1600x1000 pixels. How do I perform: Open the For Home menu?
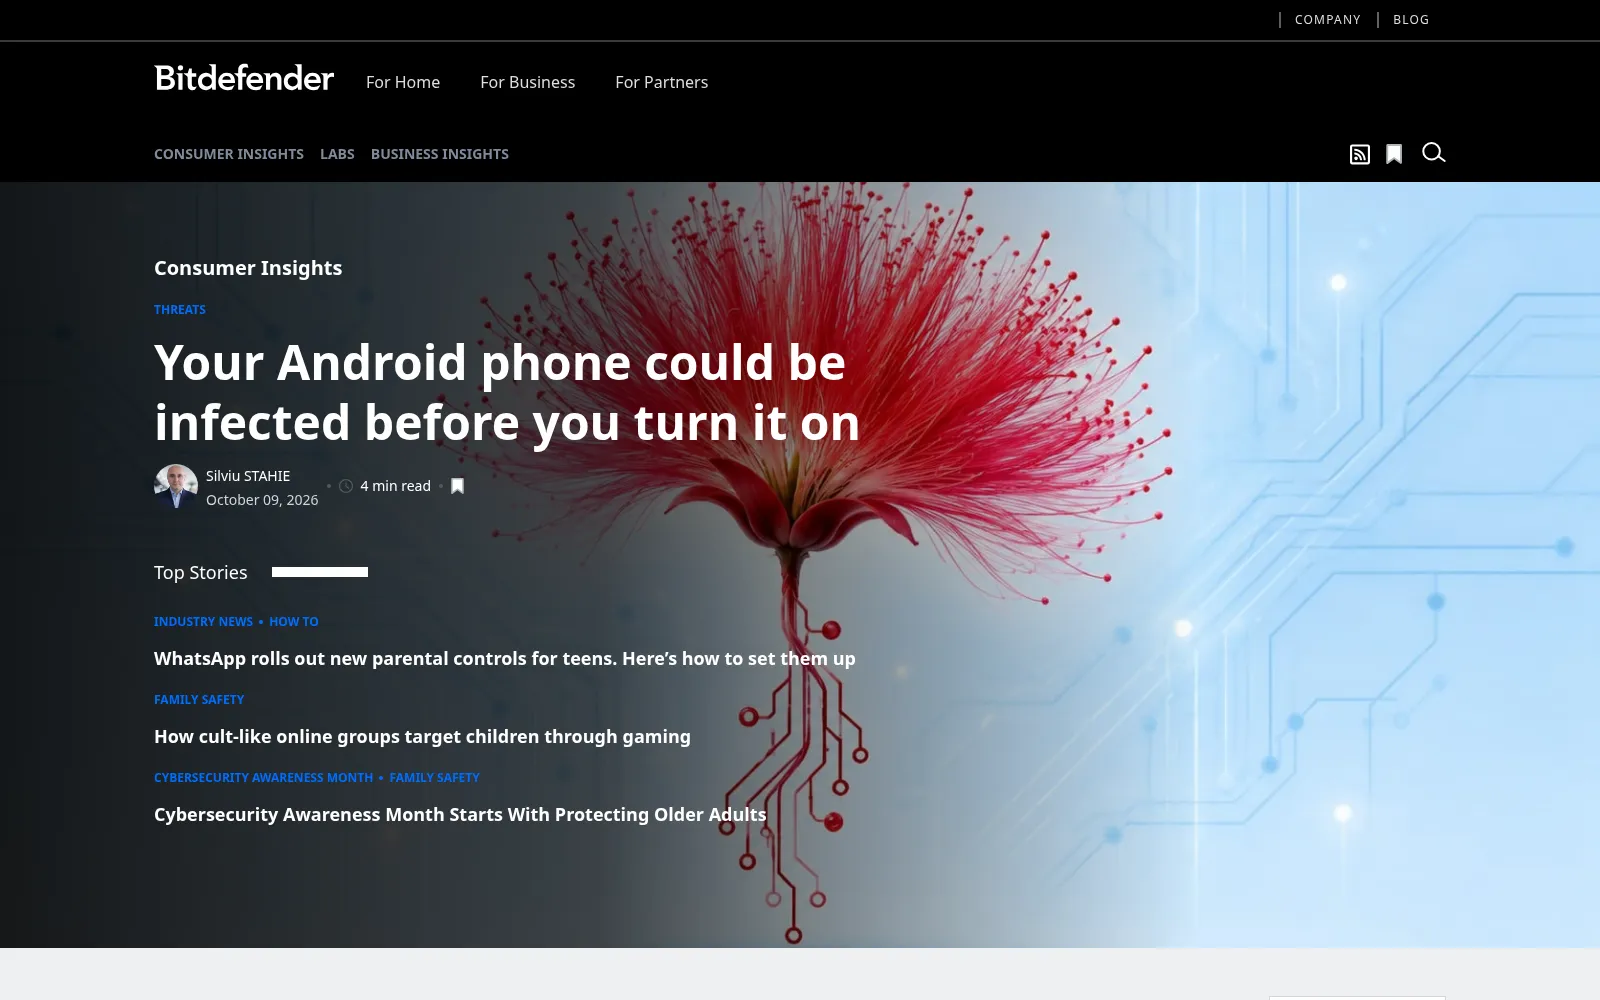click(x=403, y=82)
